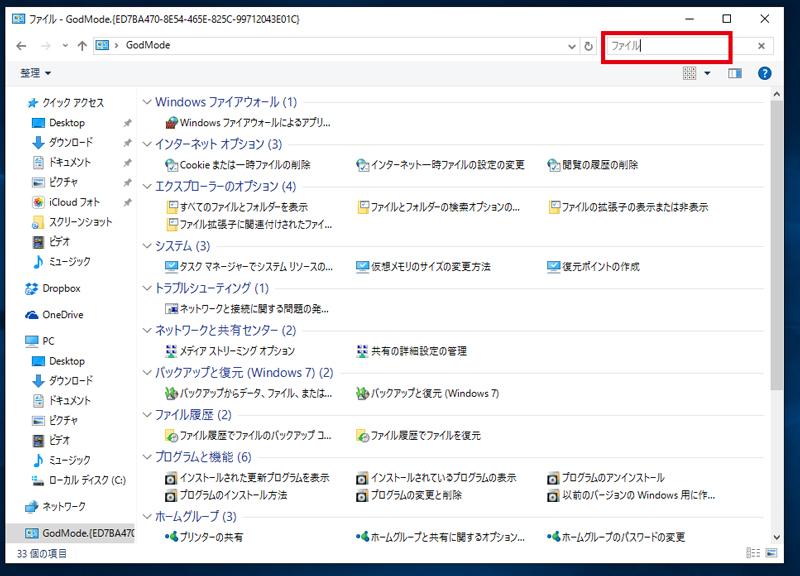Switch to details view in status bar
Screen dimensions: 800x576
tap(753, 553)
